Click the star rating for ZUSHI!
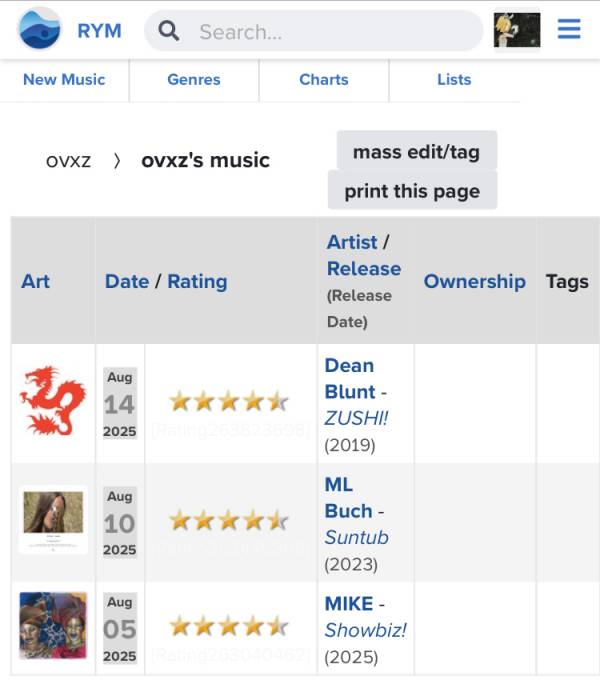The image size is (600, 692). point(229,402)
